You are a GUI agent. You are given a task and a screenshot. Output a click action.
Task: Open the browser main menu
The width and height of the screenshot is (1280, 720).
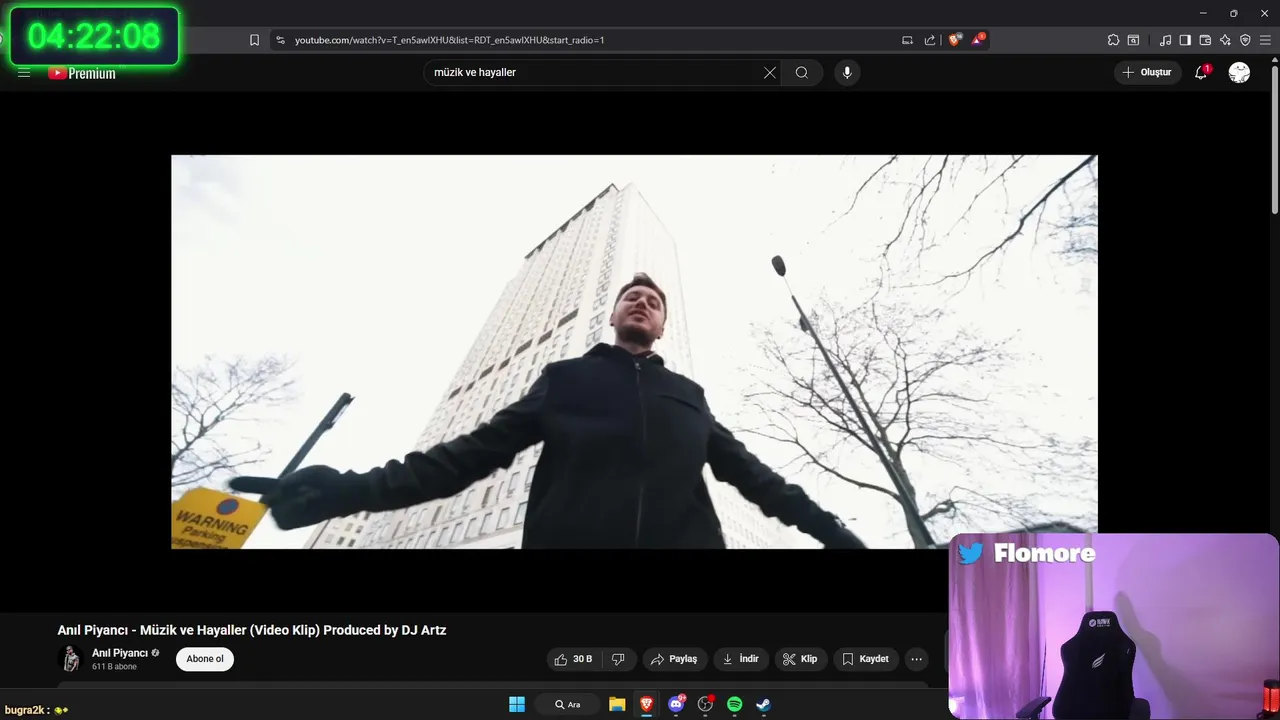1265,40
